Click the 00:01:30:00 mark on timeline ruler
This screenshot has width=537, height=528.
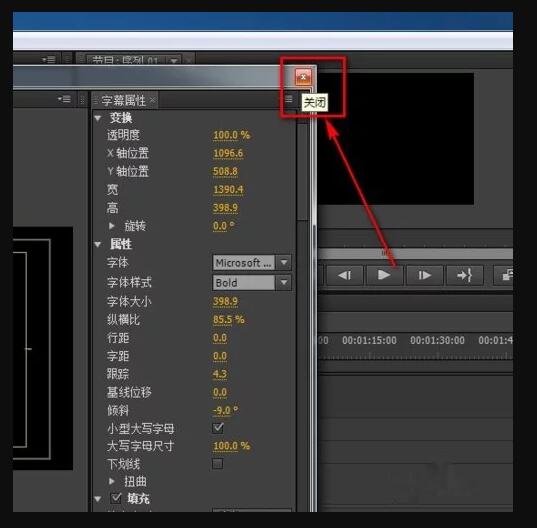pyautogui.click(x=437, y=340)
